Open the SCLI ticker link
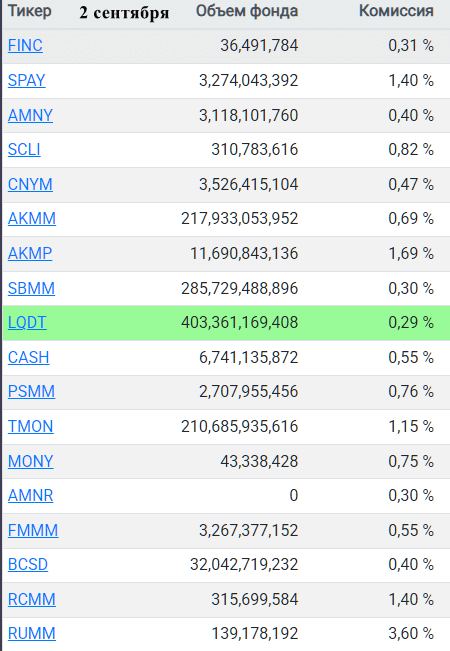 click(x=24, y=149)
